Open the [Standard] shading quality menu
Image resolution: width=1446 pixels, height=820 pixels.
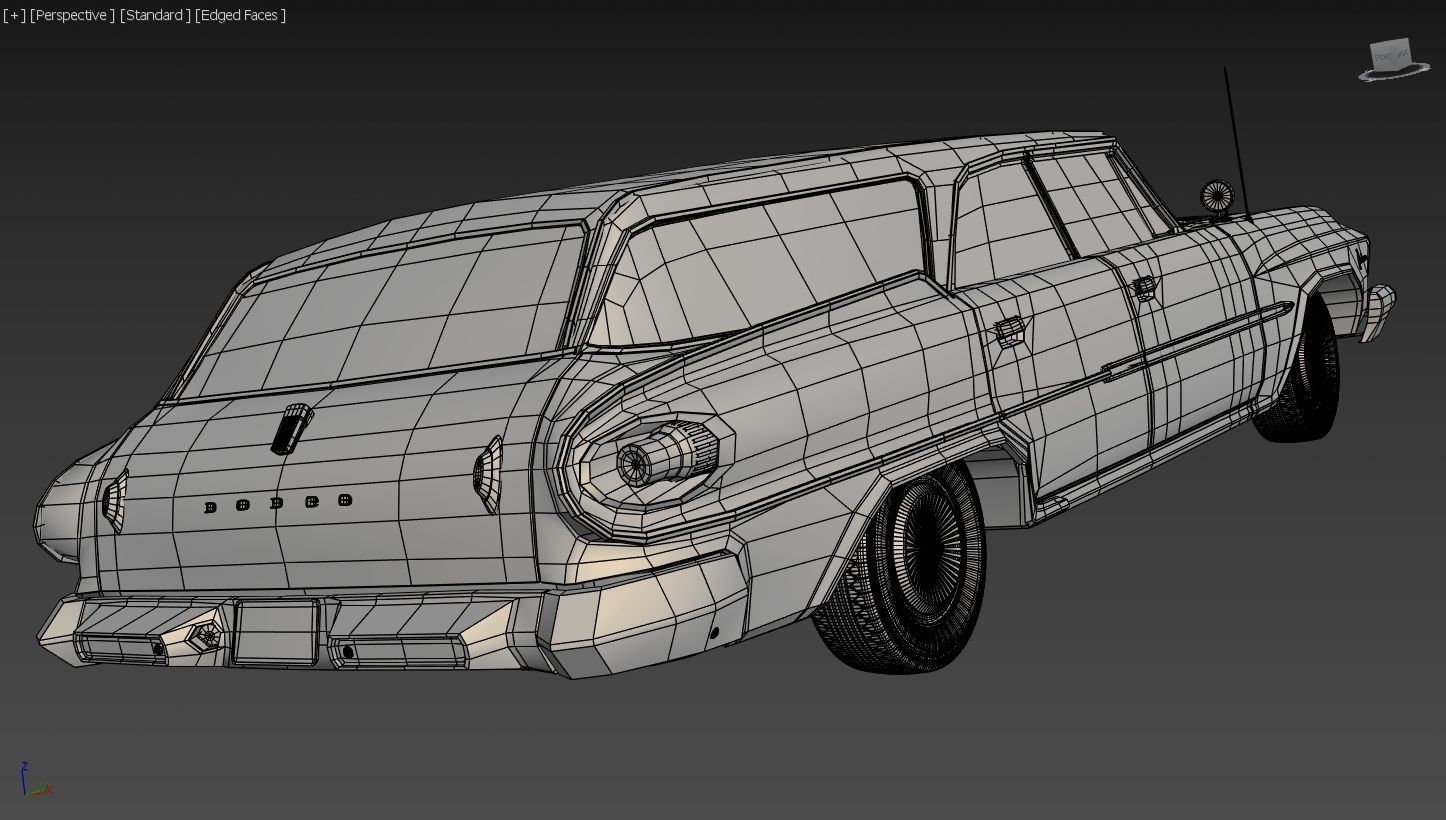pyautogui.click(x=155, y=15)
